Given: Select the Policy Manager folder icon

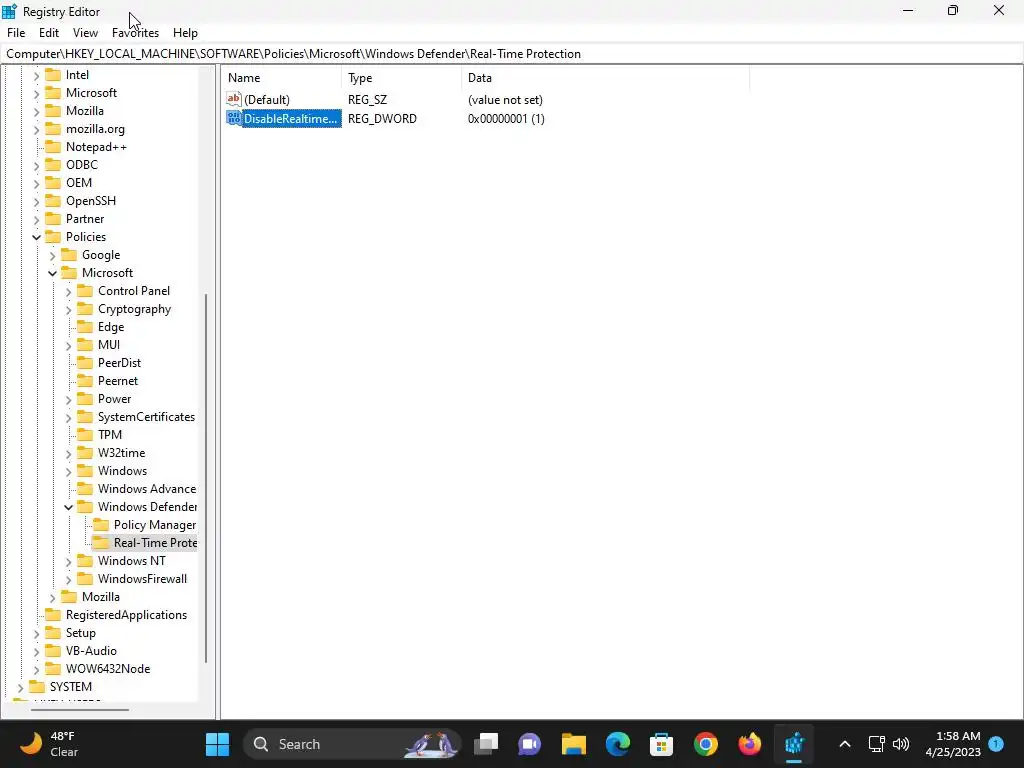Looking at the screenshot, I should click(101, 525).
